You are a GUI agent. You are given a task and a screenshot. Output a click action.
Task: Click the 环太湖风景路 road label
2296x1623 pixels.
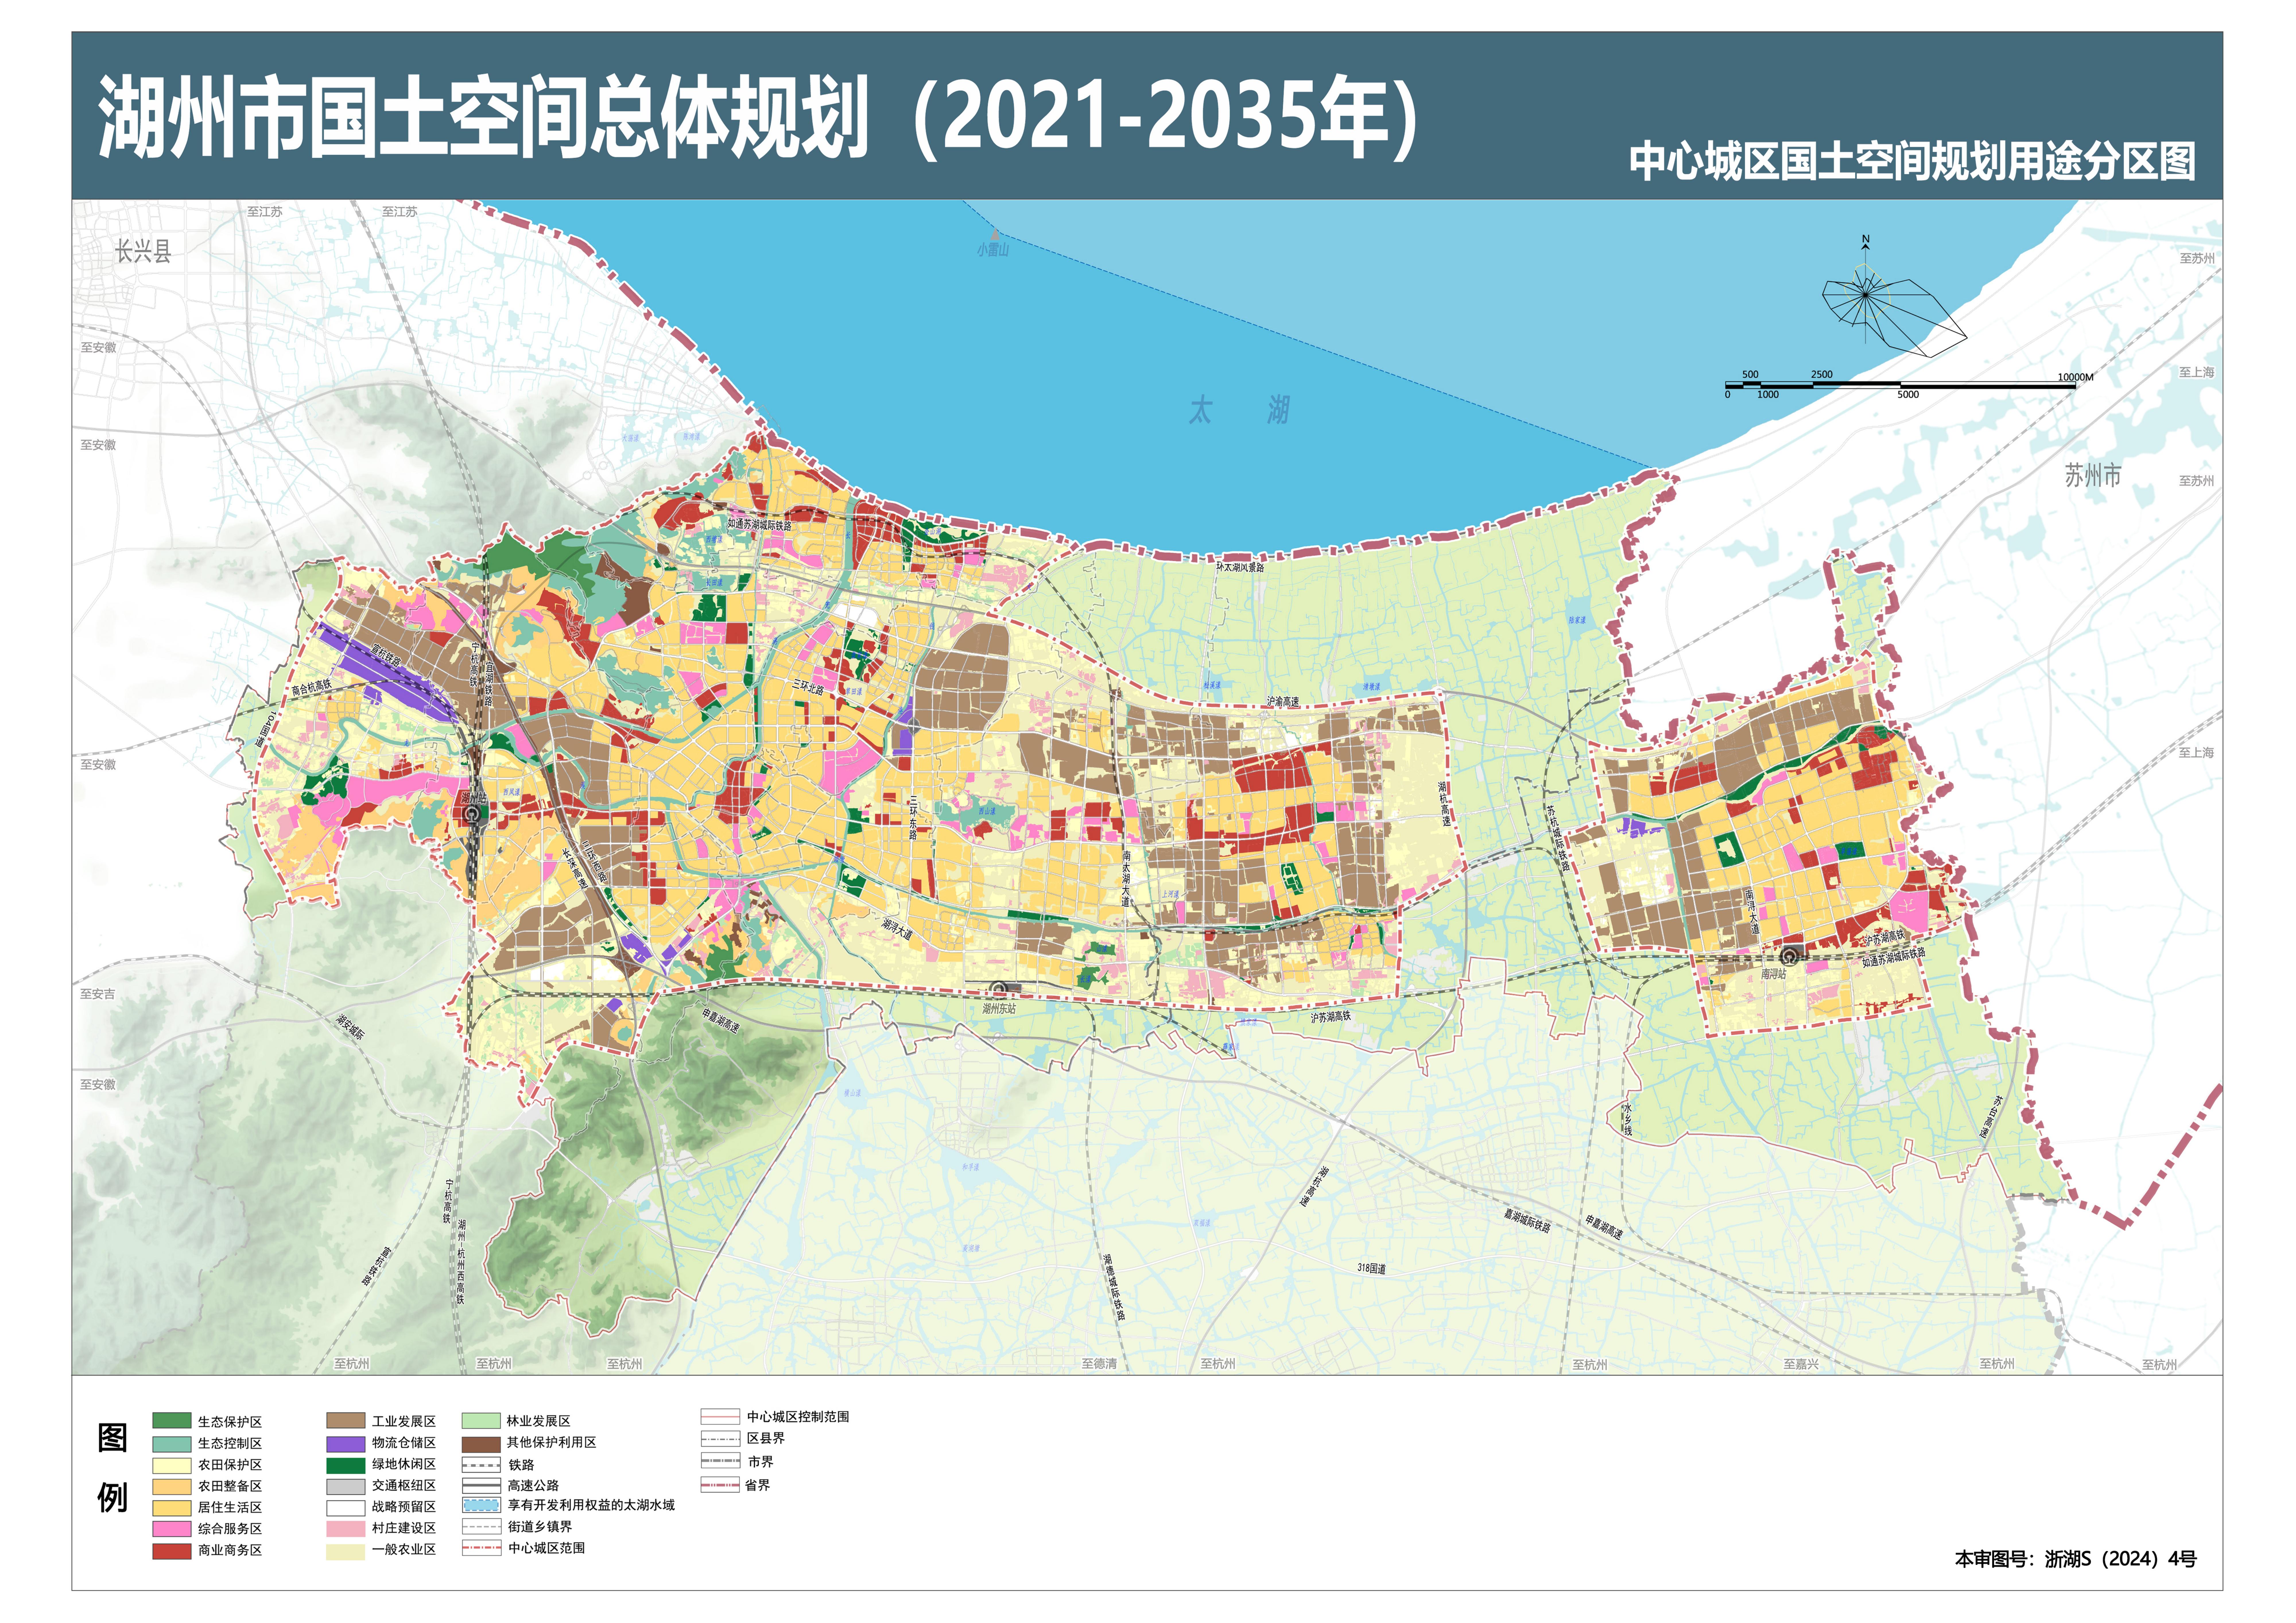click(x=1240, y=567)
